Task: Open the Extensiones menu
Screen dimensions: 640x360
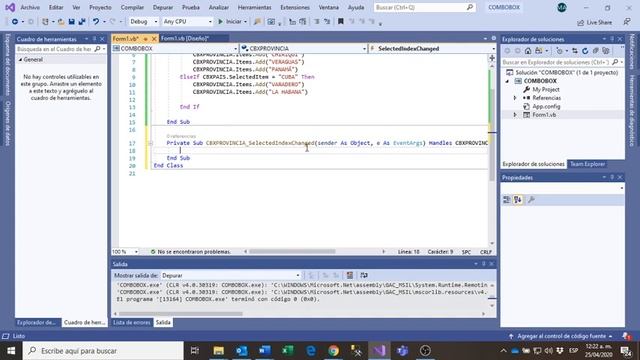Action: tap(295, 7)
